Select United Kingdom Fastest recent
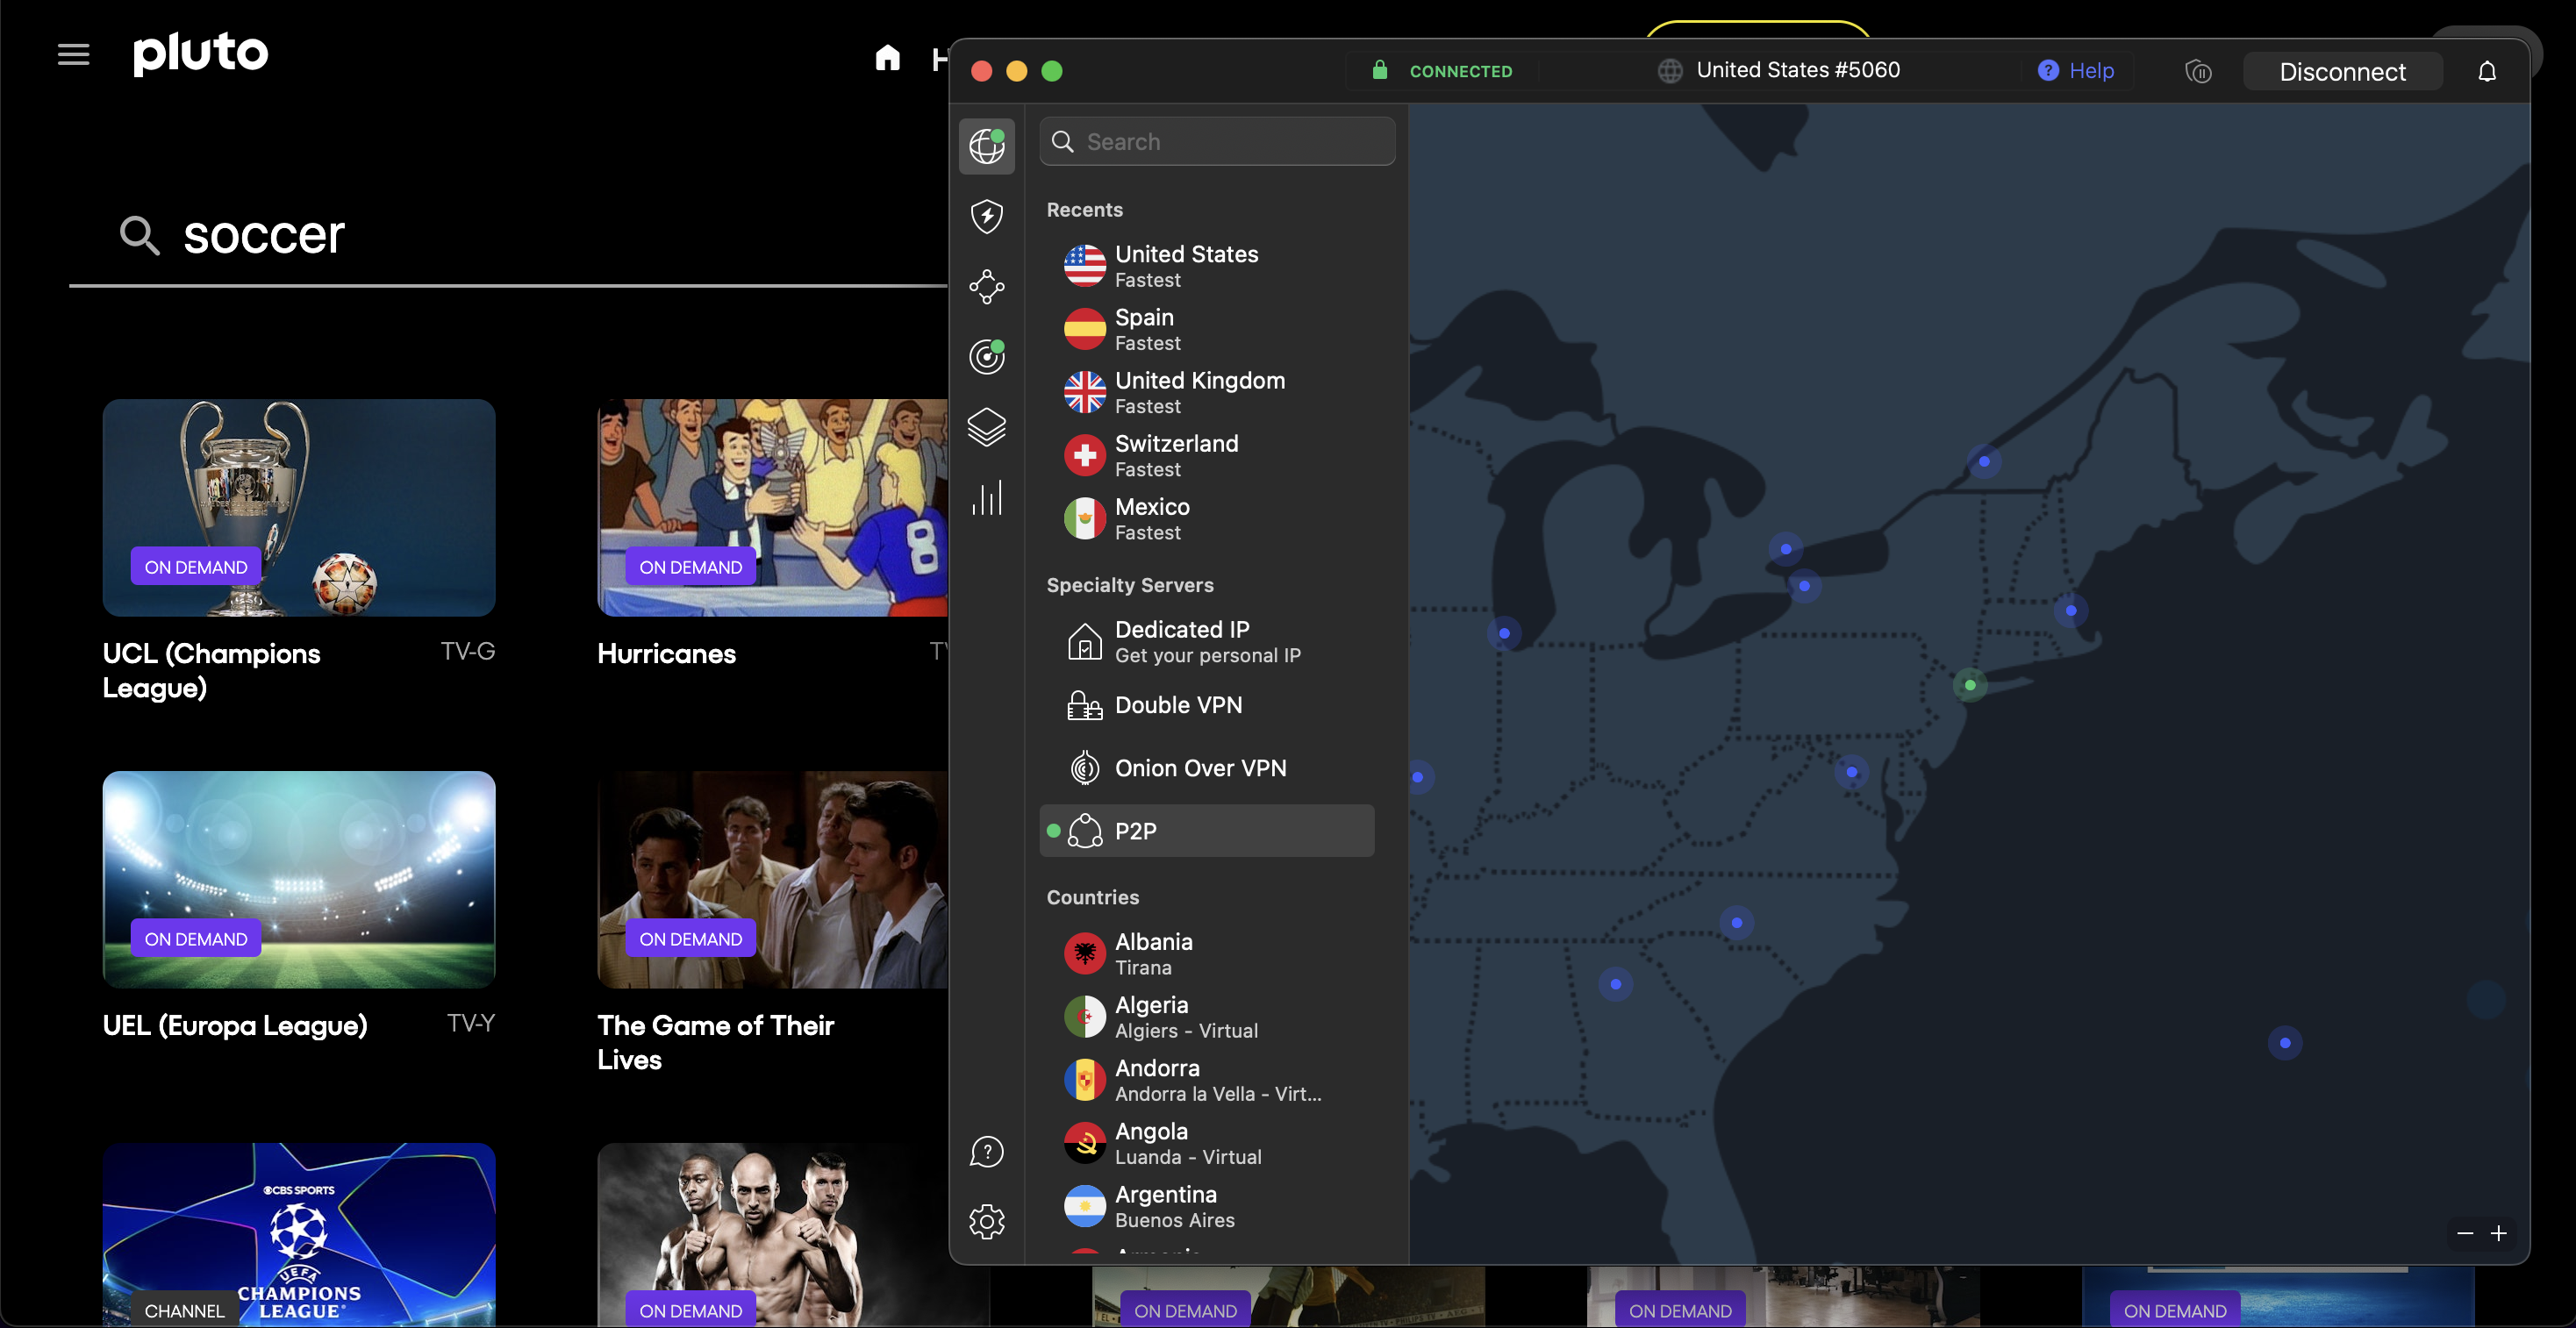2576x1328 pixels. tap(1207, 392)
